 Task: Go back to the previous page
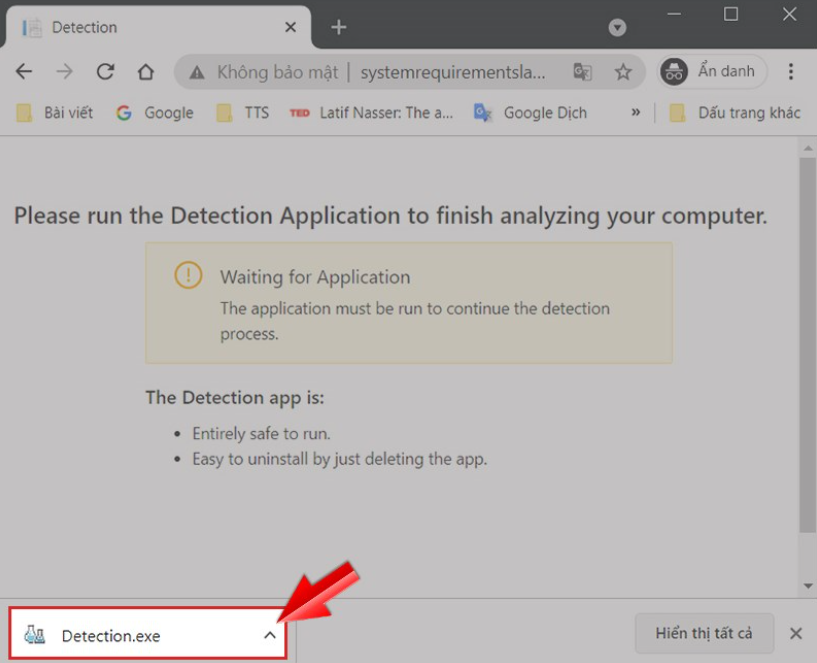pyautogui.click(x=24, y=71)
